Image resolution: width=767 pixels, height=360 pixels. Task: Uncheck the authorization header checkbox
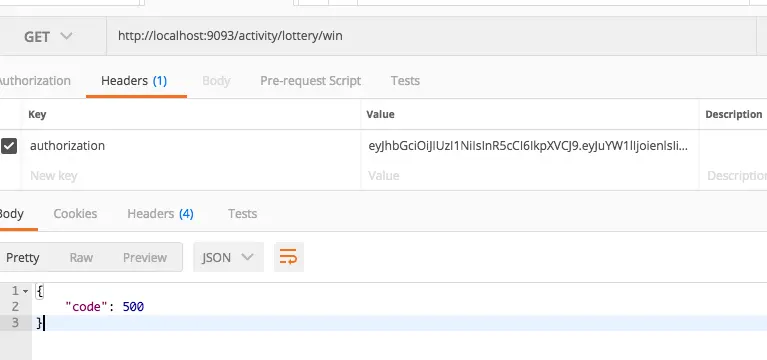point(9,146)
